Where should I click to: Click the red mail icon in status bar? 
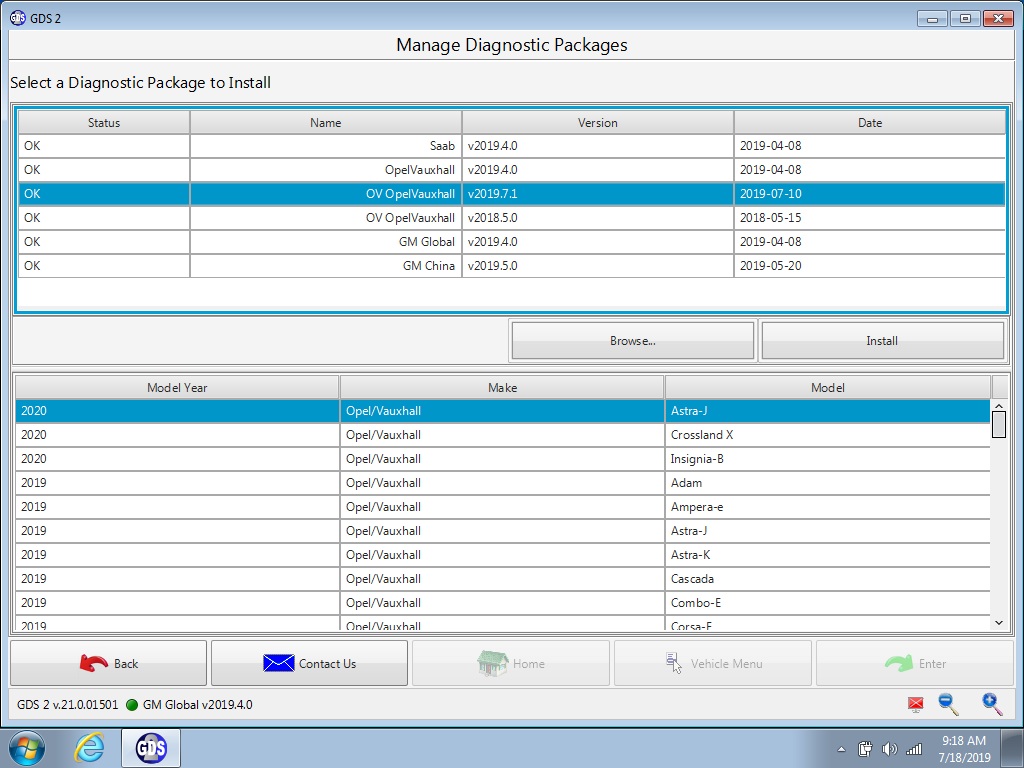pyautogui.click(x=916, y=704)
